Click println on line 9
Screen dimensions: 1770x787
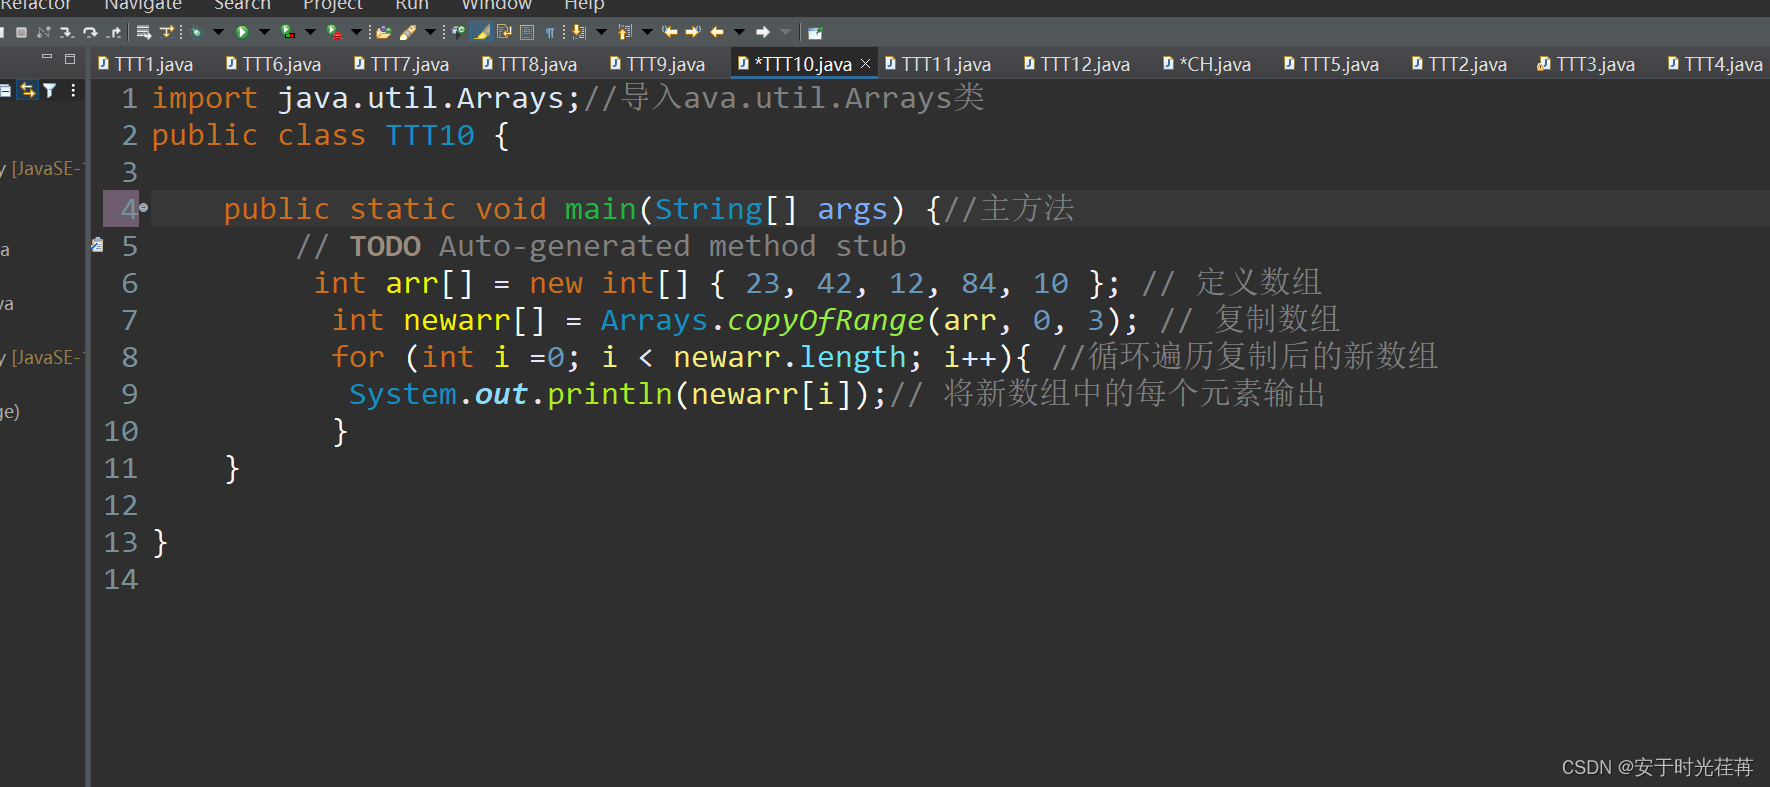610,394
